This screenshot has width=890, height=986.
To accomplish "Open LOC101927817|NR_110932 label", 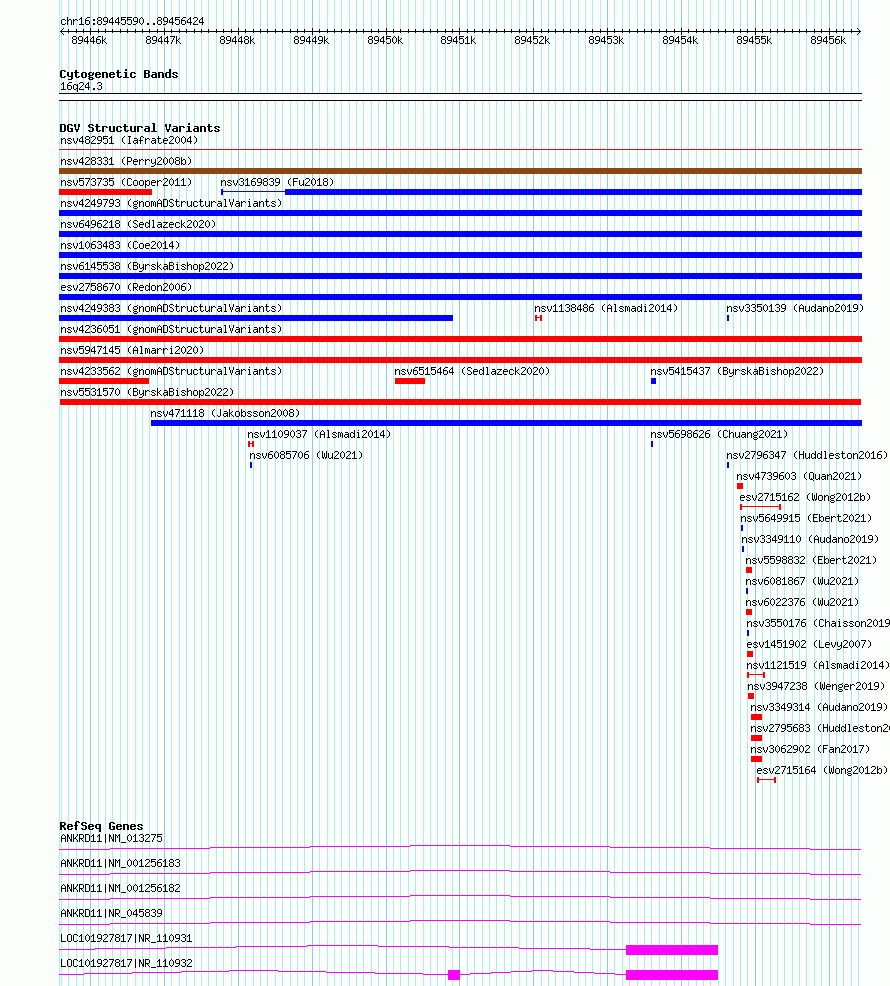I will tap(126, 963).
